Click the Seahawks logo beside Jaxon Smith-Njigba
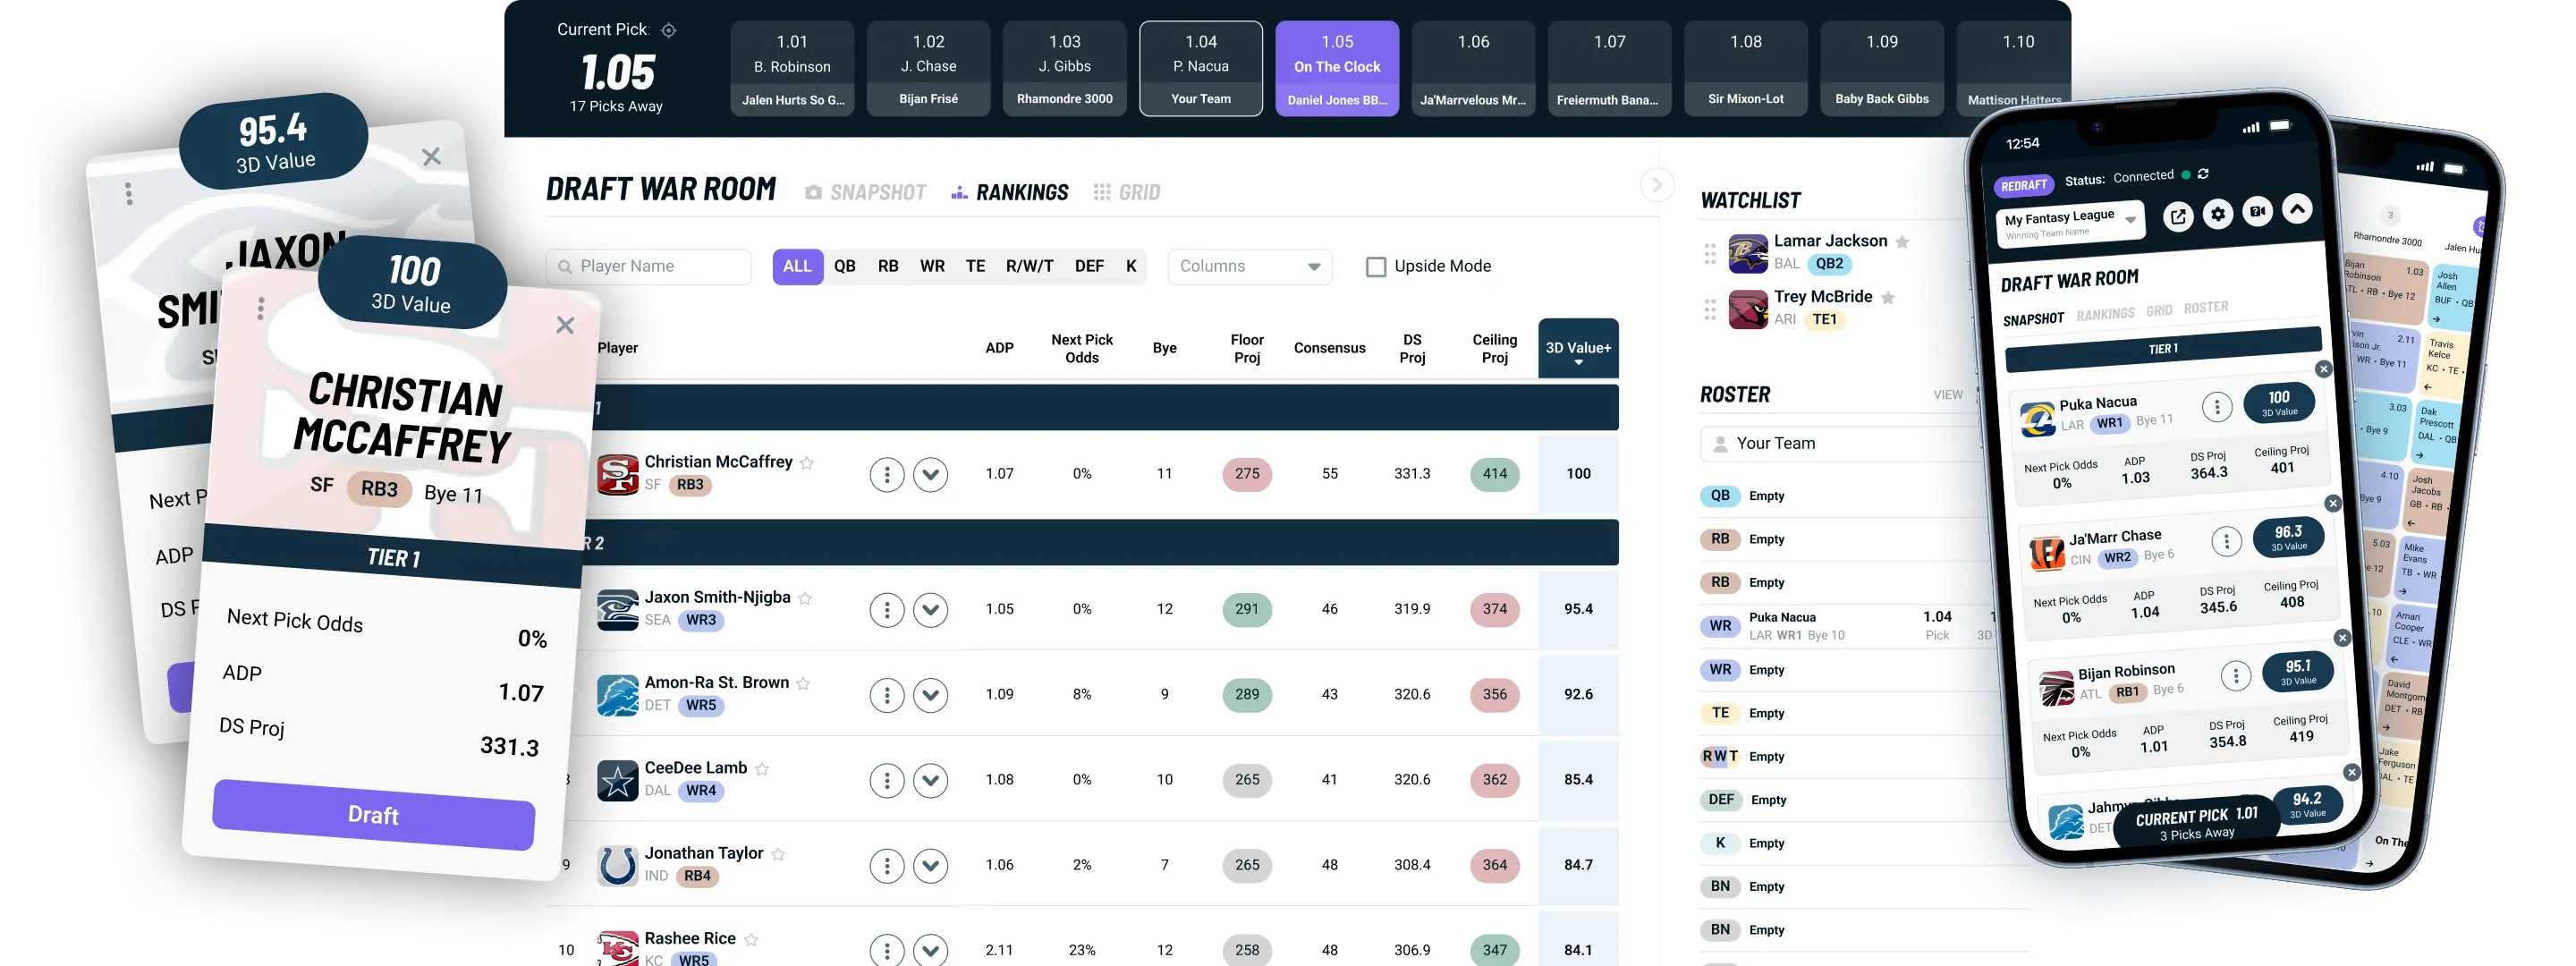Screen dimensions: 2576x966 tap(618, 609)
